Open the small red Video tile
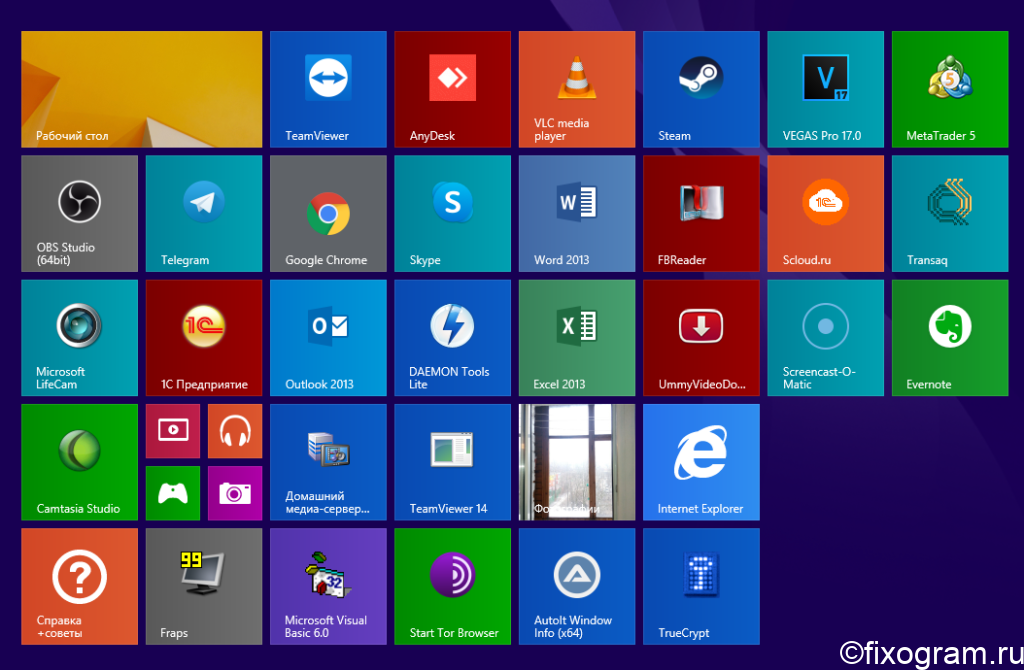1024x670 pixels. click(173, 431)
